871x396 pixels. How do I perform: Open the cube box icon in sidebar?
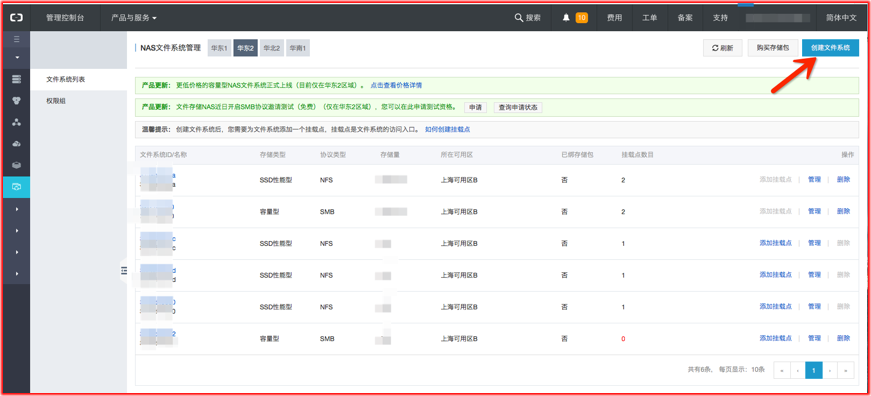[16, 166]
